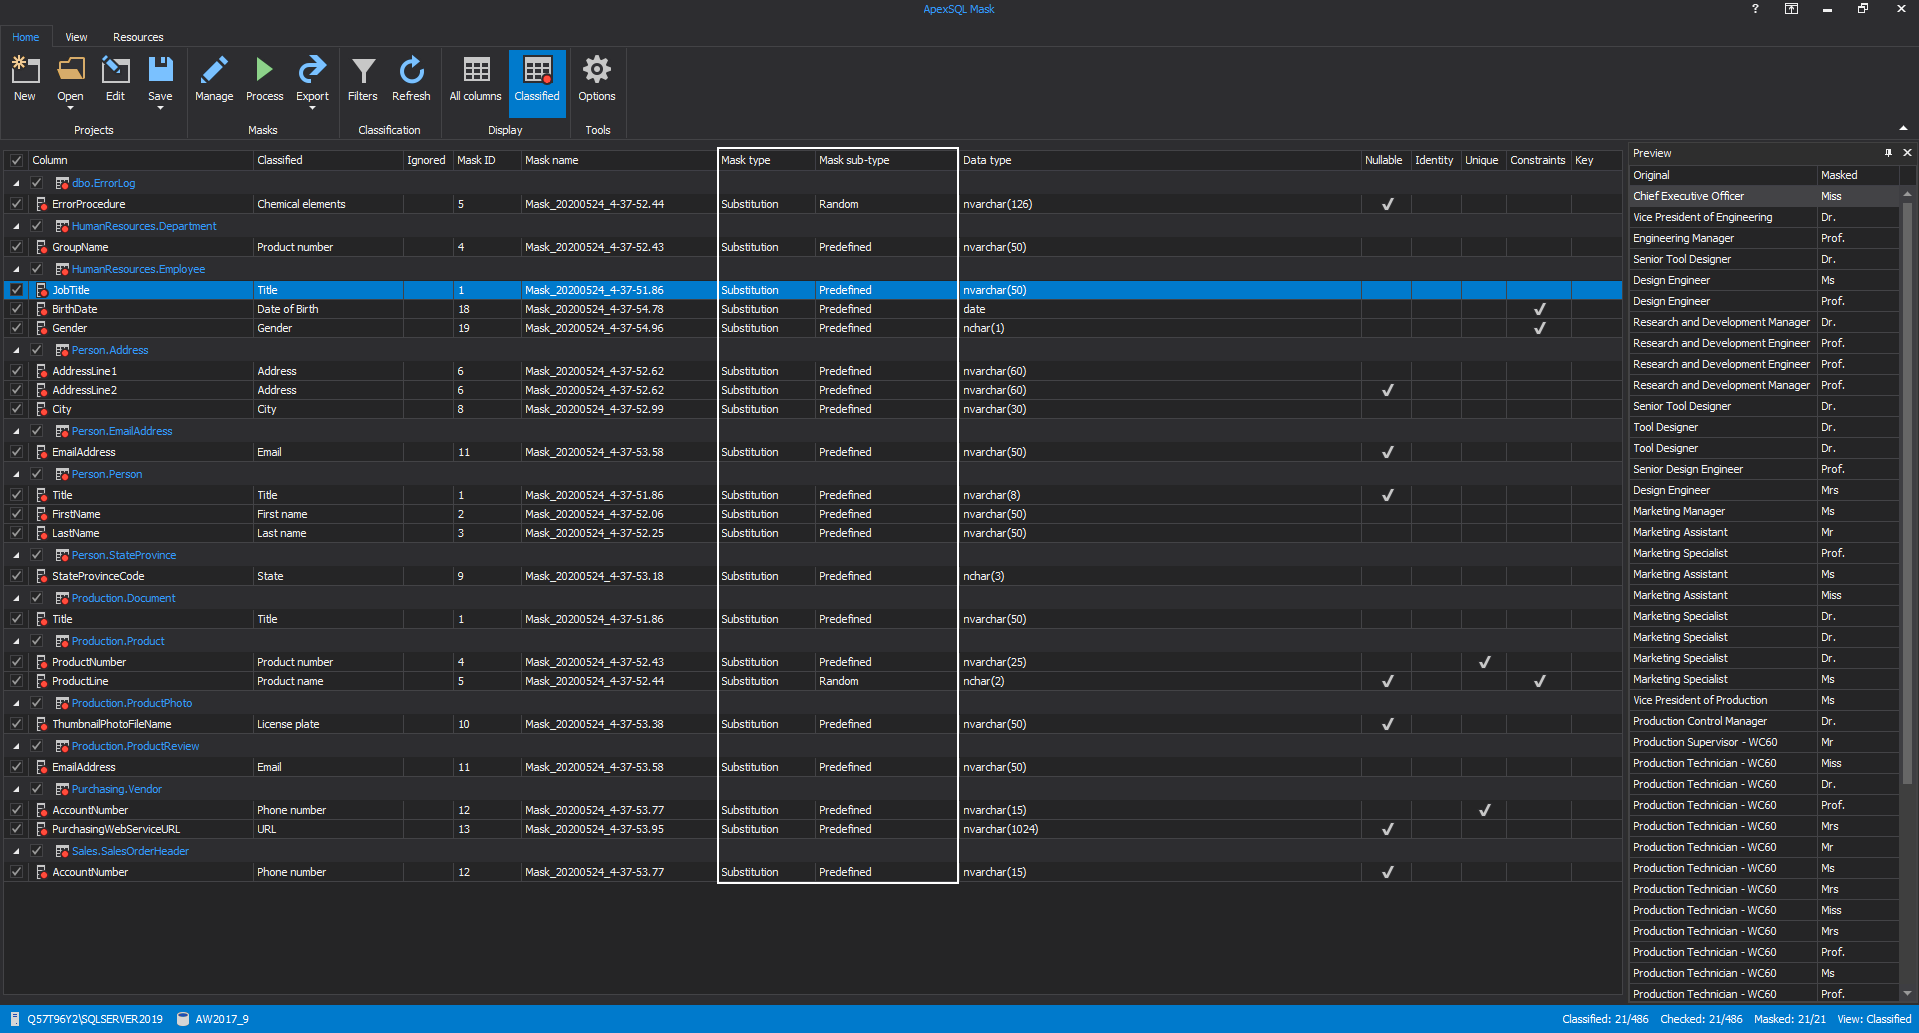Uncheck the AddressLine1 checkbox
This screenshot has height=1033, width=1919.
point(16,371)
